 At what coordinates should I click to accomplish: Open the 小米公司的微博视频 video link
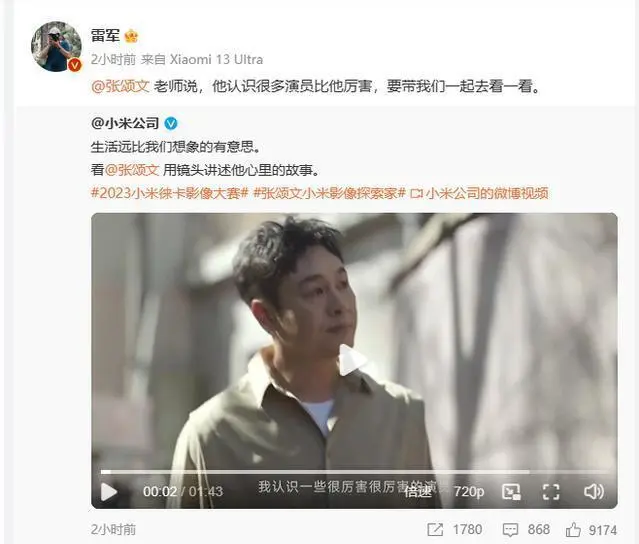pyautogui.click(x=479, y=193)
